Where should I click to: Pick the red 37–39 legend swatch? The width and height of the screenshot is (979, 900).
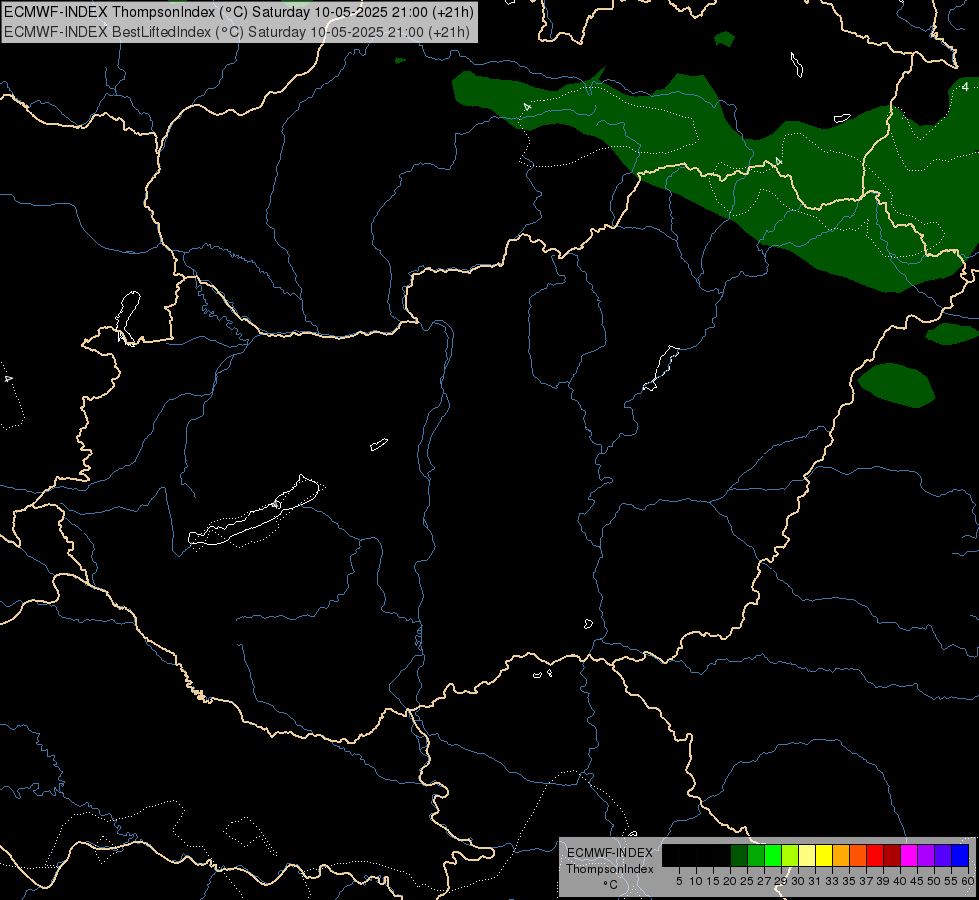[x=875, y=855]
